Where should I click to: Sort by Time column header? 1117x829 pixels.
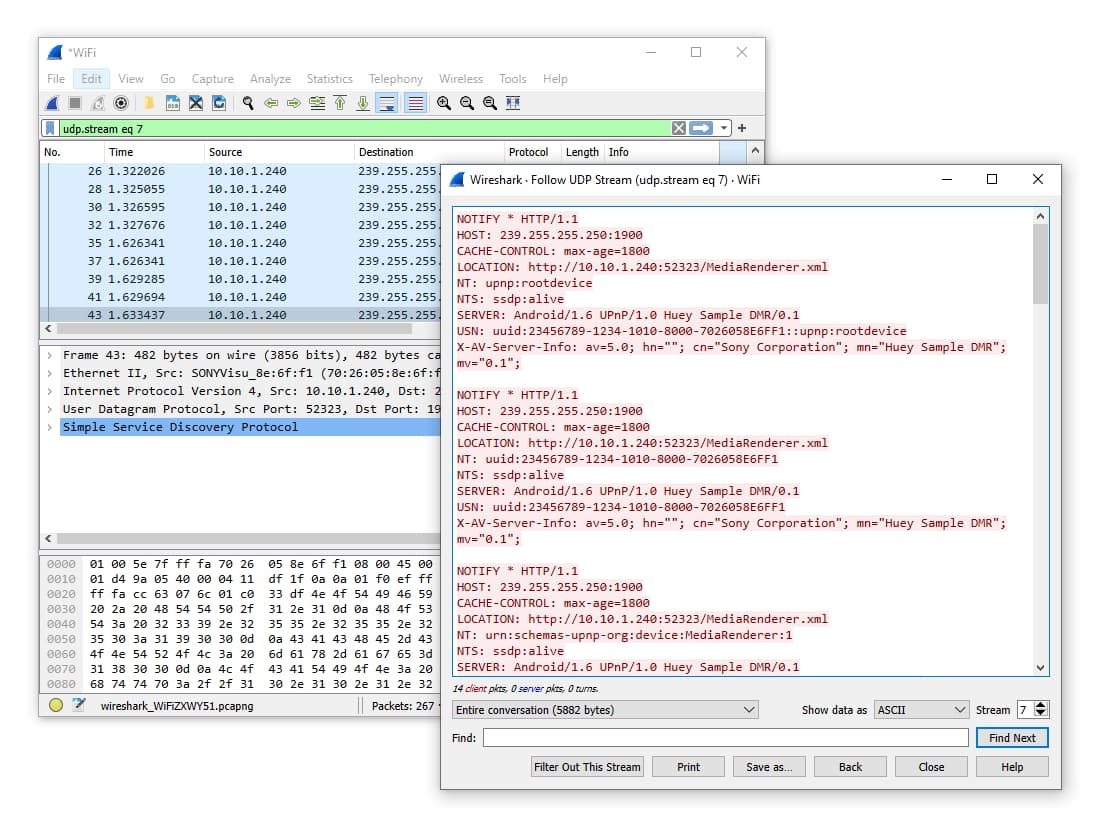(x=154, y=152)
